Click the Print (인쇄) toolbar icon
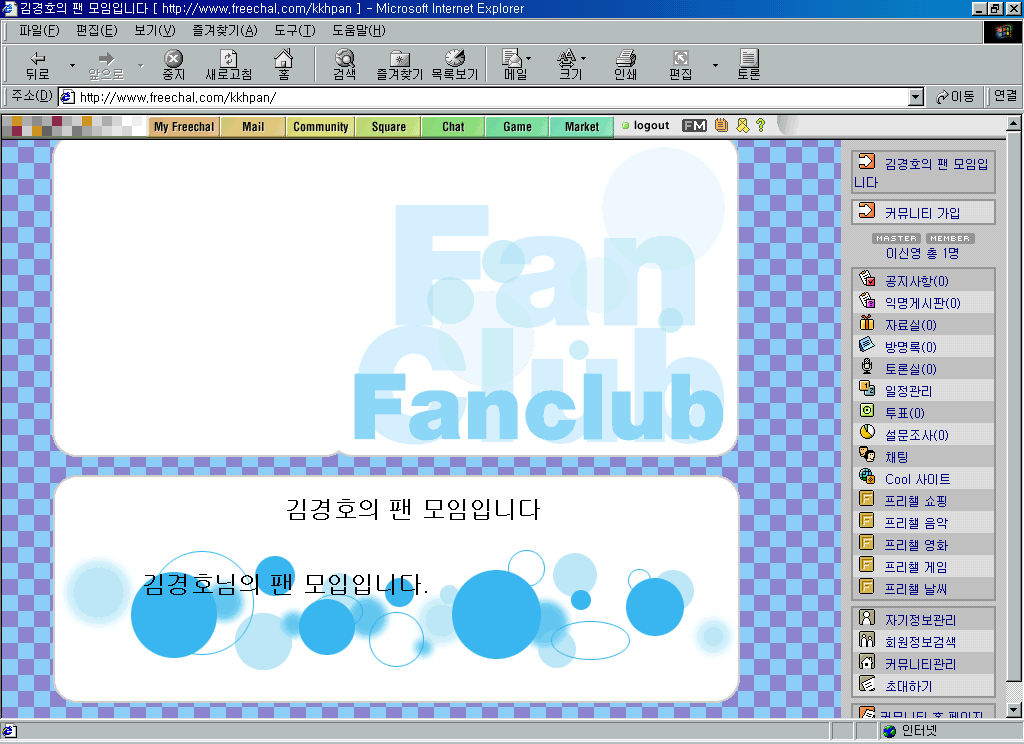Image resolution: width=1024 pixels, height=744 pixels. (x=625, y=64)
